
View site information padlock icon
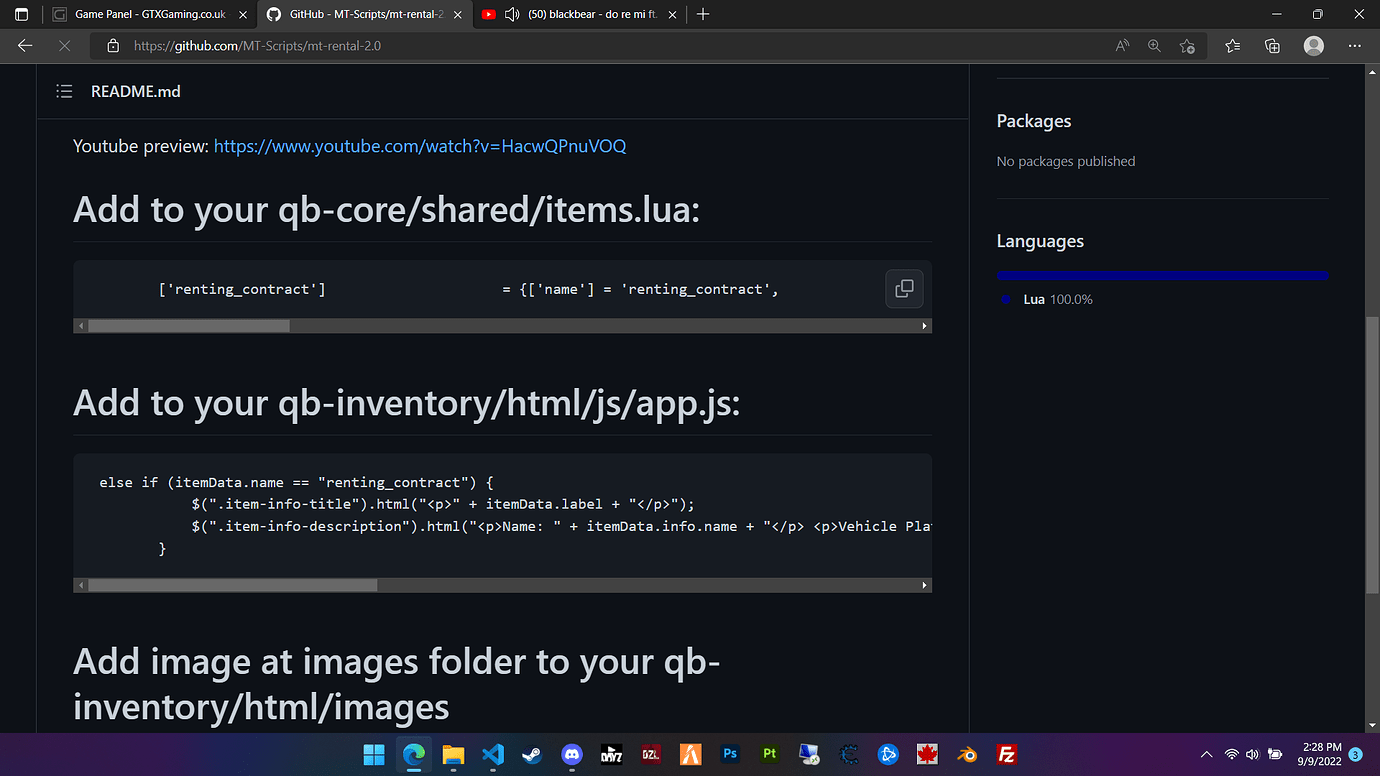113,46
